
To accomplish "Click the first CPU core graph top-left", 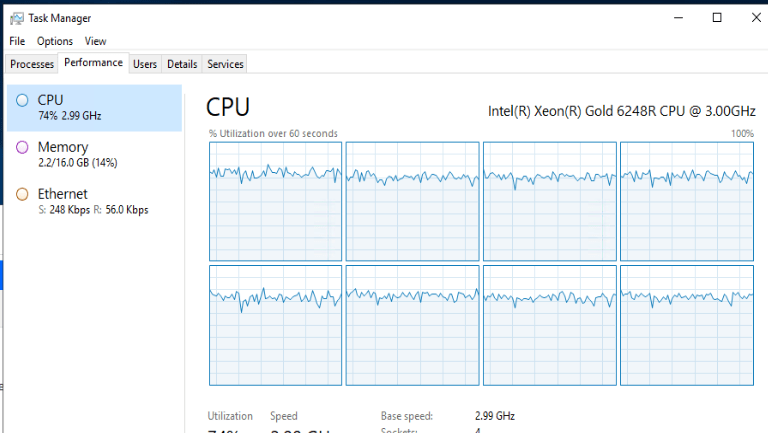I will pyautogui.click(x=275, y=201).
